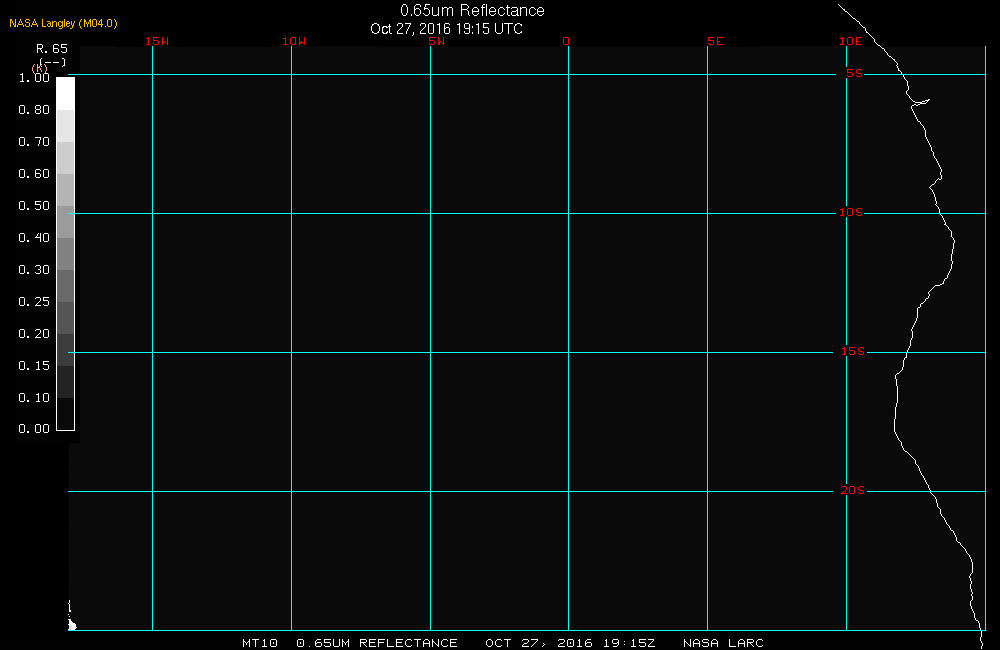Screen dimensions: 1000x650
Task: Select the "0.70" colorbar value
Action: [34, 142]
